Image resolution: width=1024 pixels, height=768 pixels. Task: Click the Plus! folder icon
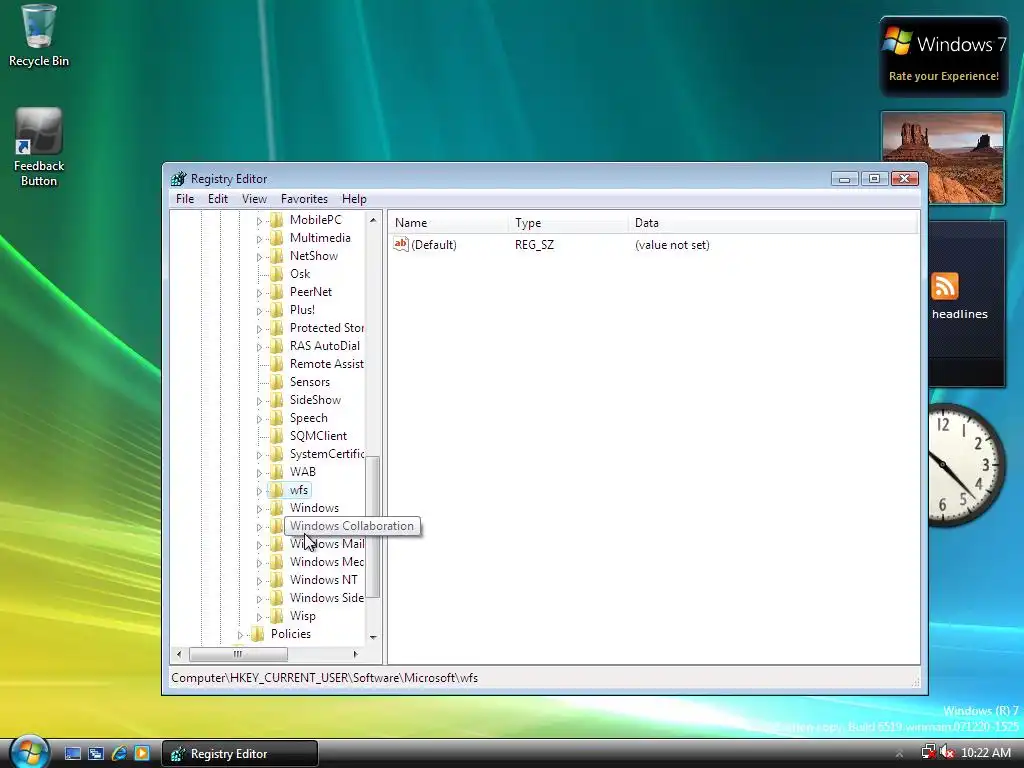(x=277, y=310)
